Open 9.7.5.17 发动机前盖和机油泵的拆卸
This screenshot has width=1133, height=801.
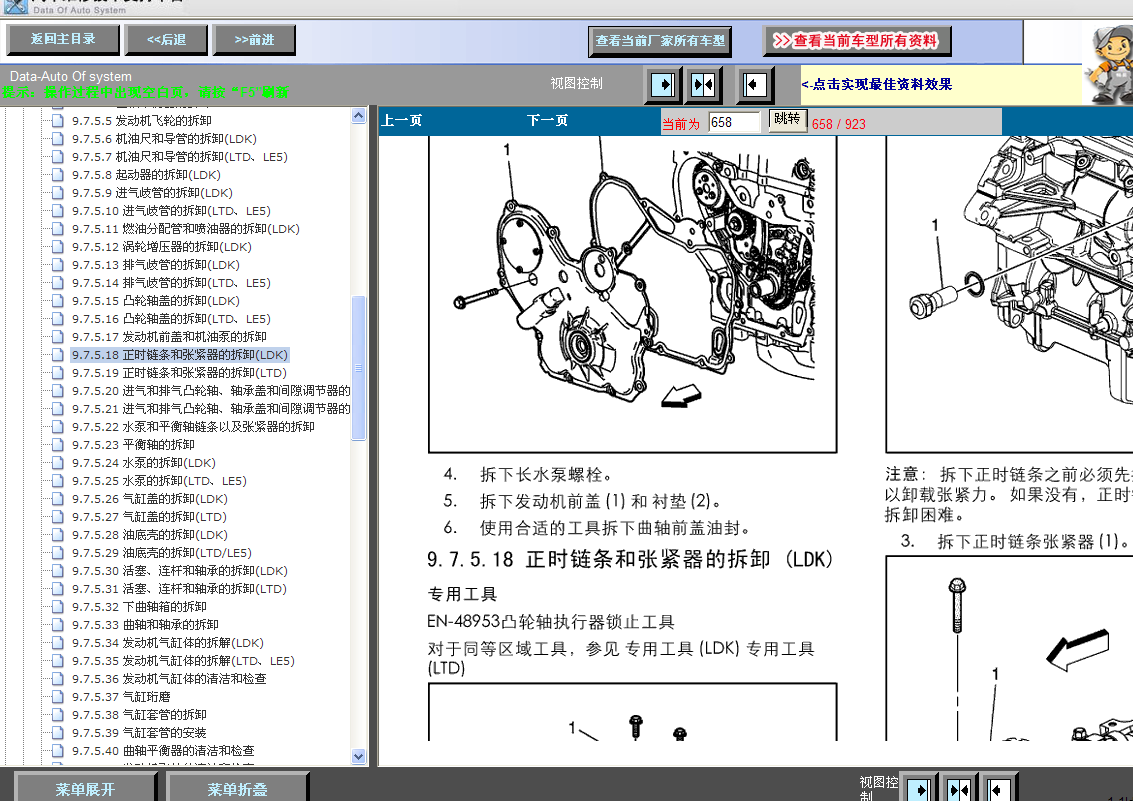pos(169,337)
